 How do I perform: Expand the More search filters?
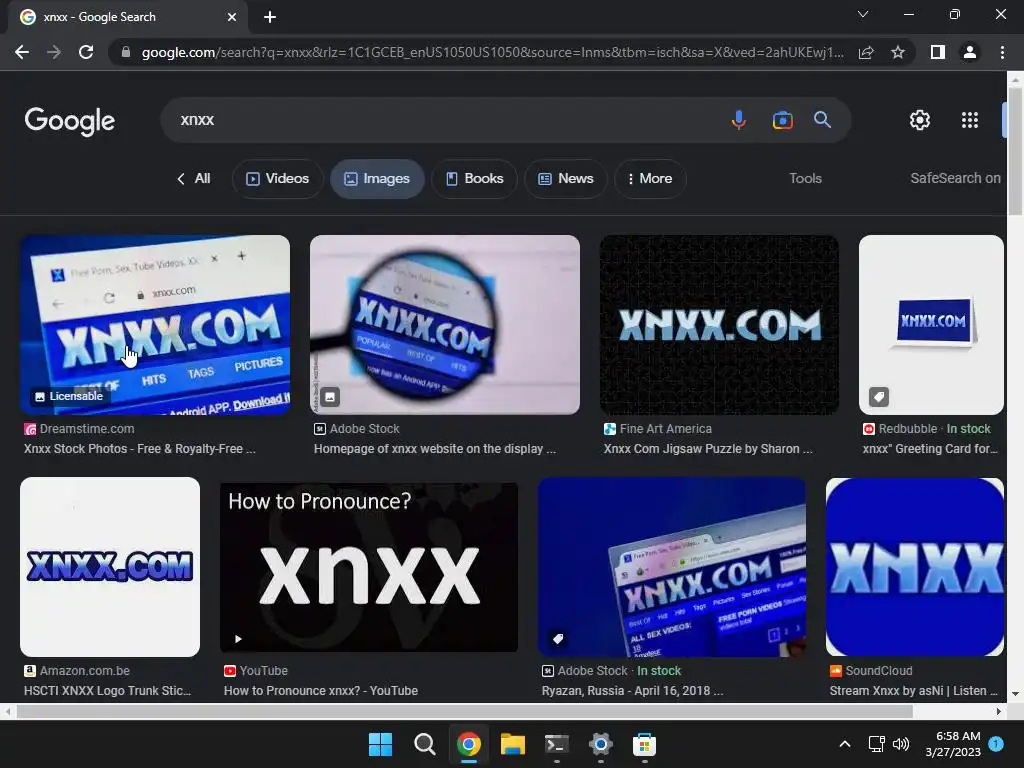click(x=650, y=178)
